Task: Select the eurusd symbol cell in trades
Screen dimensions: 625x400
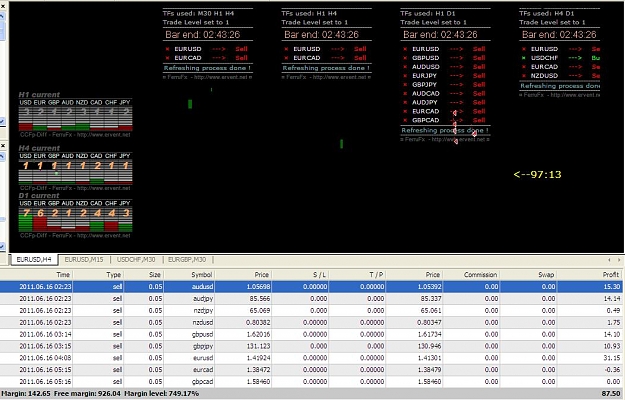Action: [x=203, y=358]
